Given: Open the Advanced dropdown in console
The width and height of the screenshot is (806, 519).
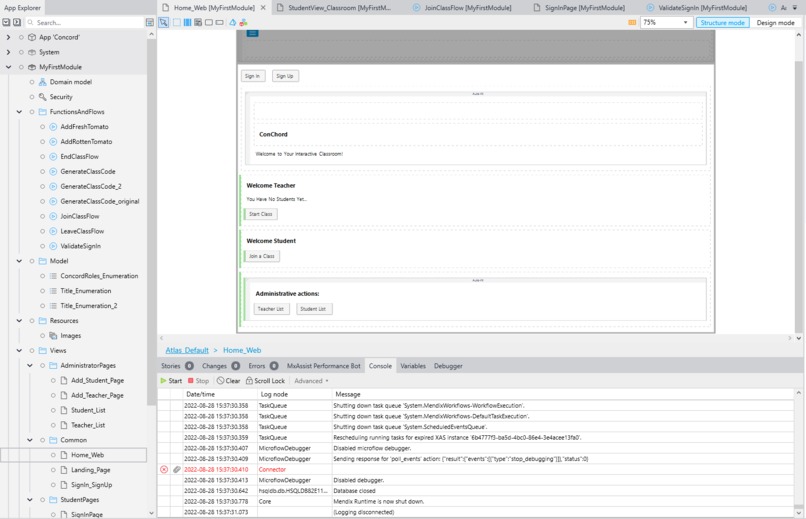Looking at the screenshot, I should tap(311, 381).
